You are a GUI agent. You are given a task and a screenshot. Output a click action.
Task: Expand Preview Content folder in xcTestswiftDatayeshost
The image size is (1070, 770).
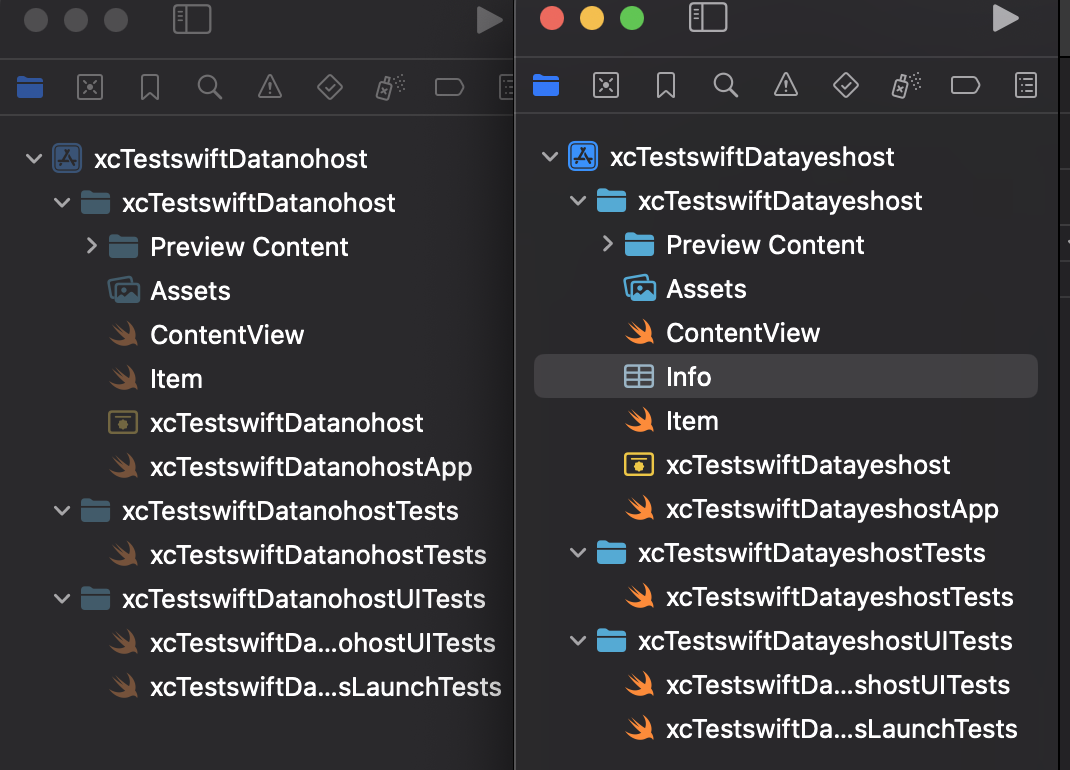[607, 244]
